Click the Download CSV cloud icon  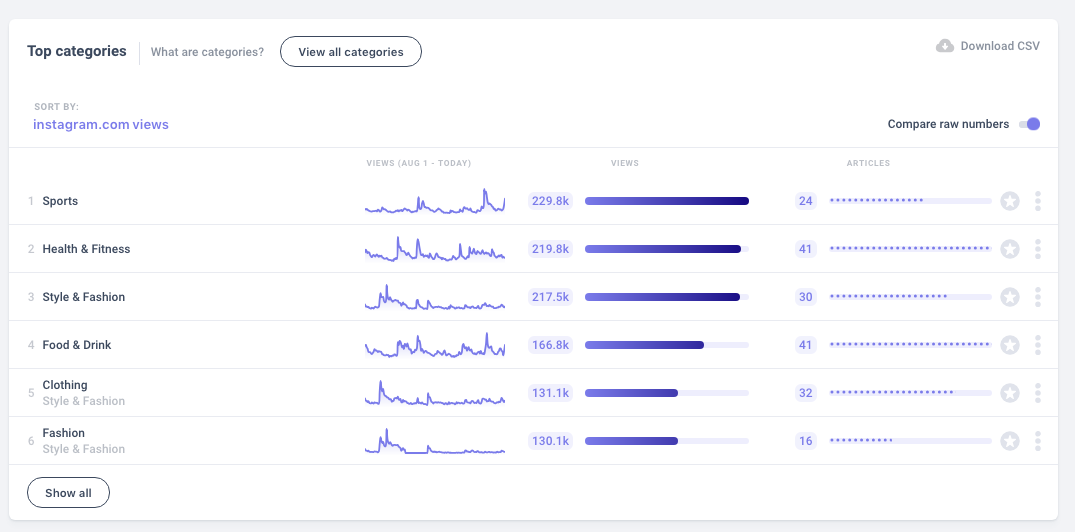coord(944,46)
